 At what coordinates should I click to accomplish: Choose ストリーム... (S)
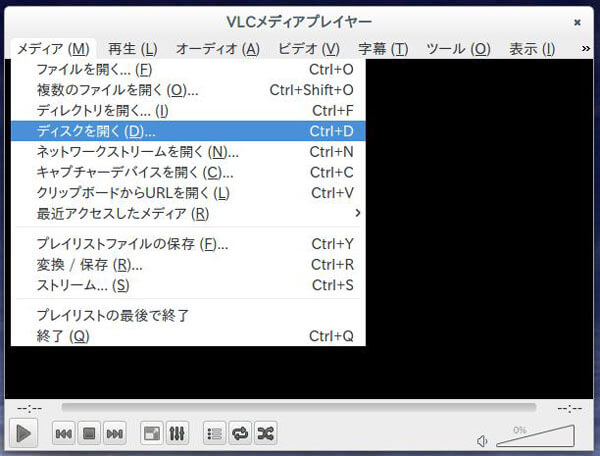point(188,285)
